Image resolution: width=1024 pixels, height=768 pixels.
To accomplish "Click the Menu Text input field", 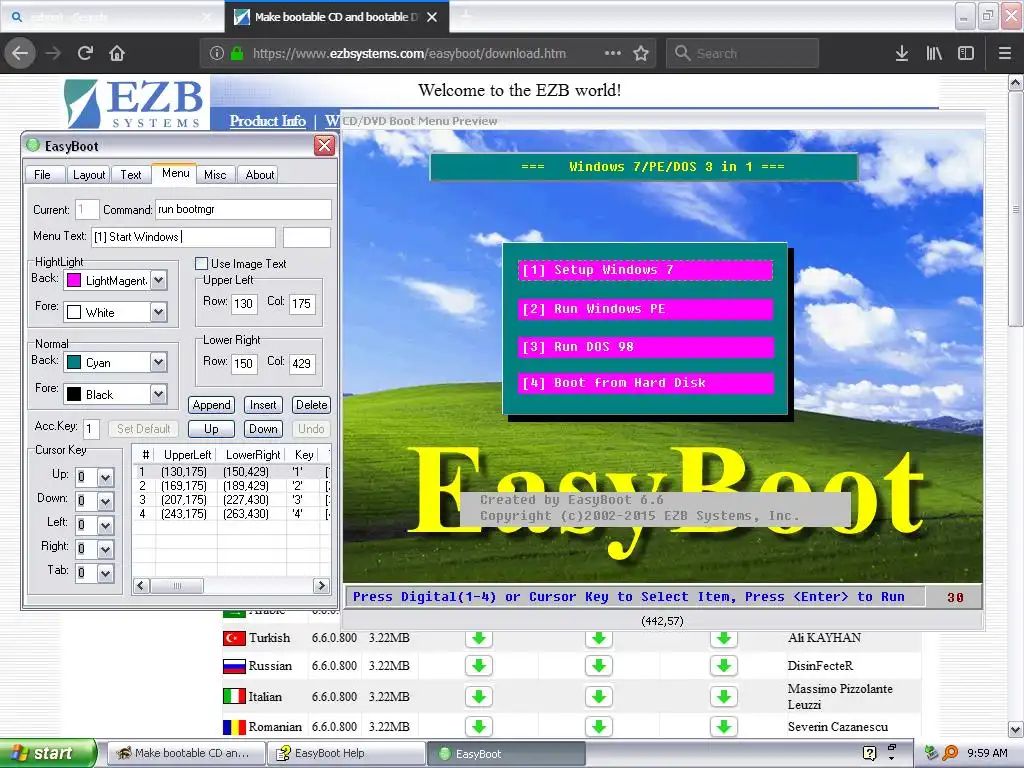I will 183,236.
